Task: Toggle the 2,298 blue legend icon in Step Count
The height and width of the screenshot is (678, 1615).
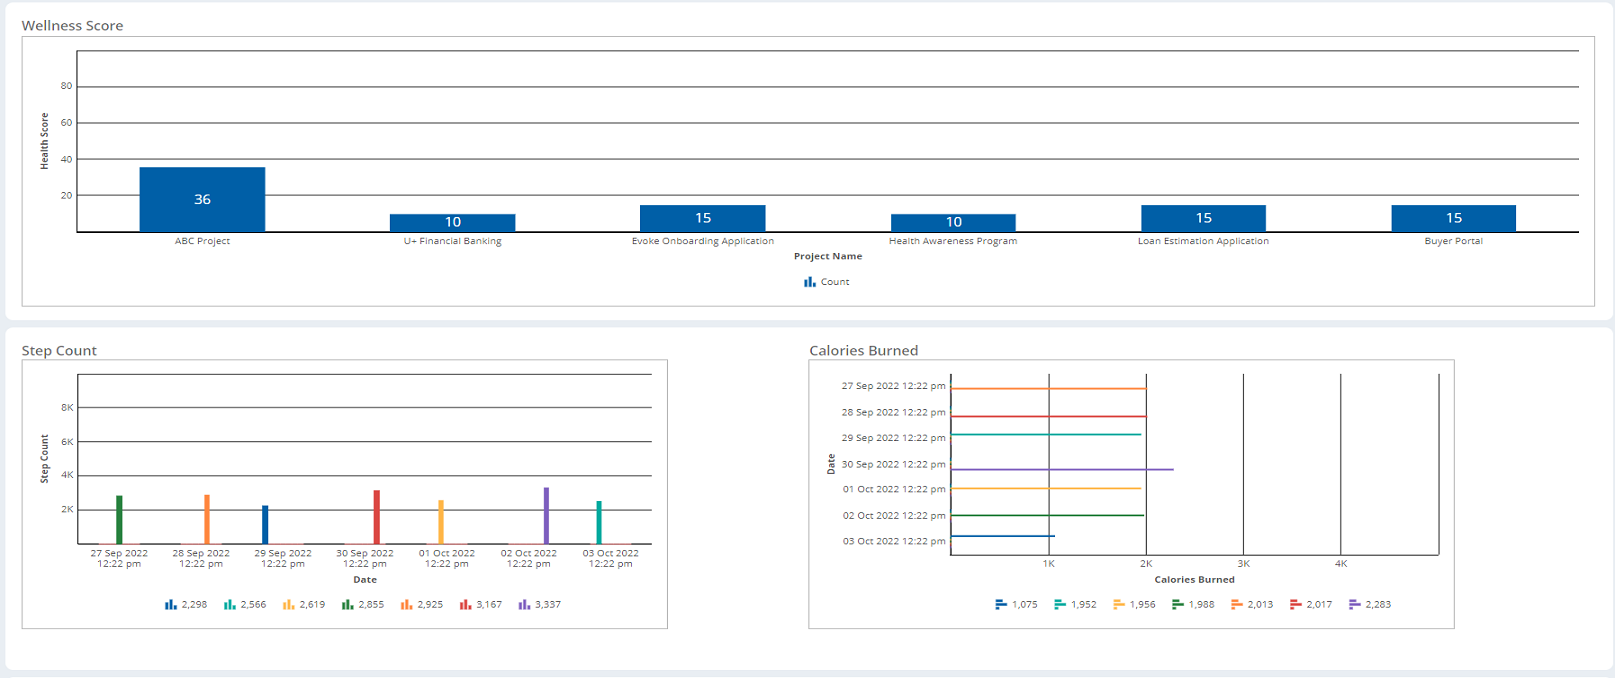Action: coord(171,605)
